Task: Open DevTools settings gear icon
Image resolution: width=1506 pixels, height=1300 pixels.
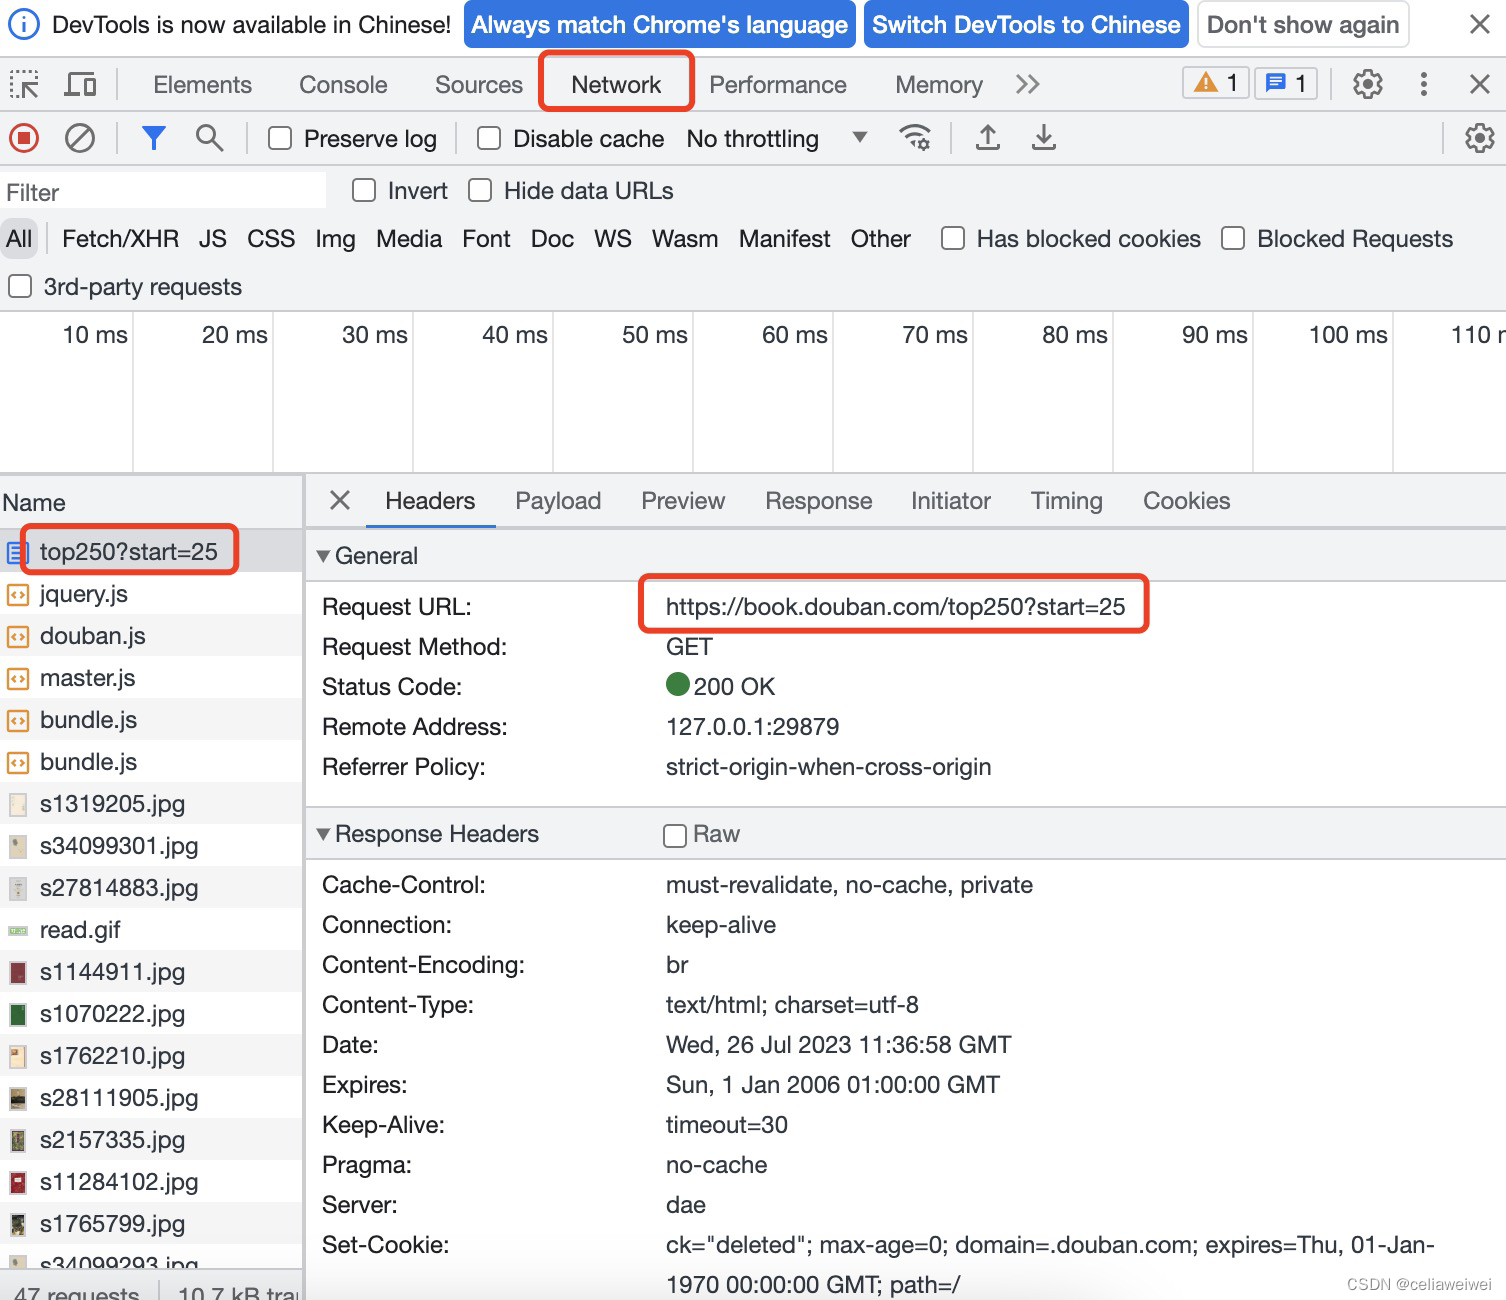Action: [1368, 84]
